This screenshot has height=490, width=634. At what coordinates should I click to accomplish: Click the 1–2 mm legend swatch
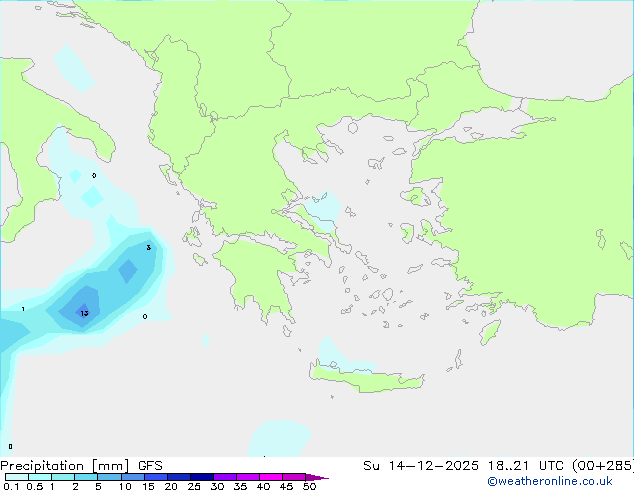point(63,477)
